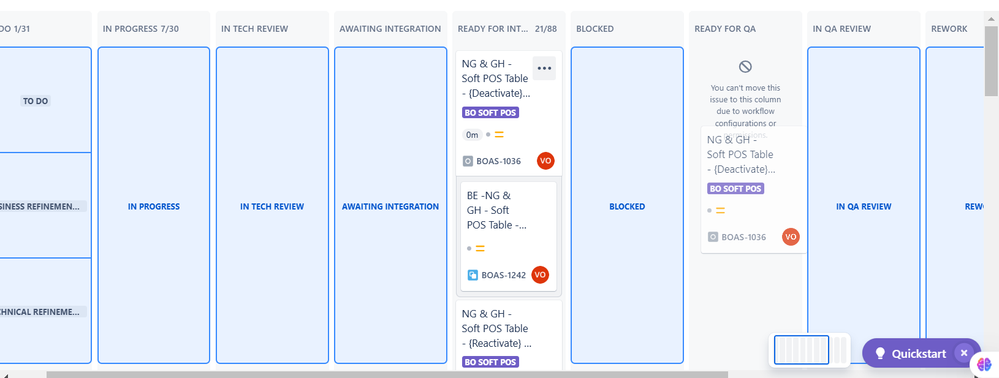
Task: Select the BLOCKED drop zone
Action: coord(627,205)
